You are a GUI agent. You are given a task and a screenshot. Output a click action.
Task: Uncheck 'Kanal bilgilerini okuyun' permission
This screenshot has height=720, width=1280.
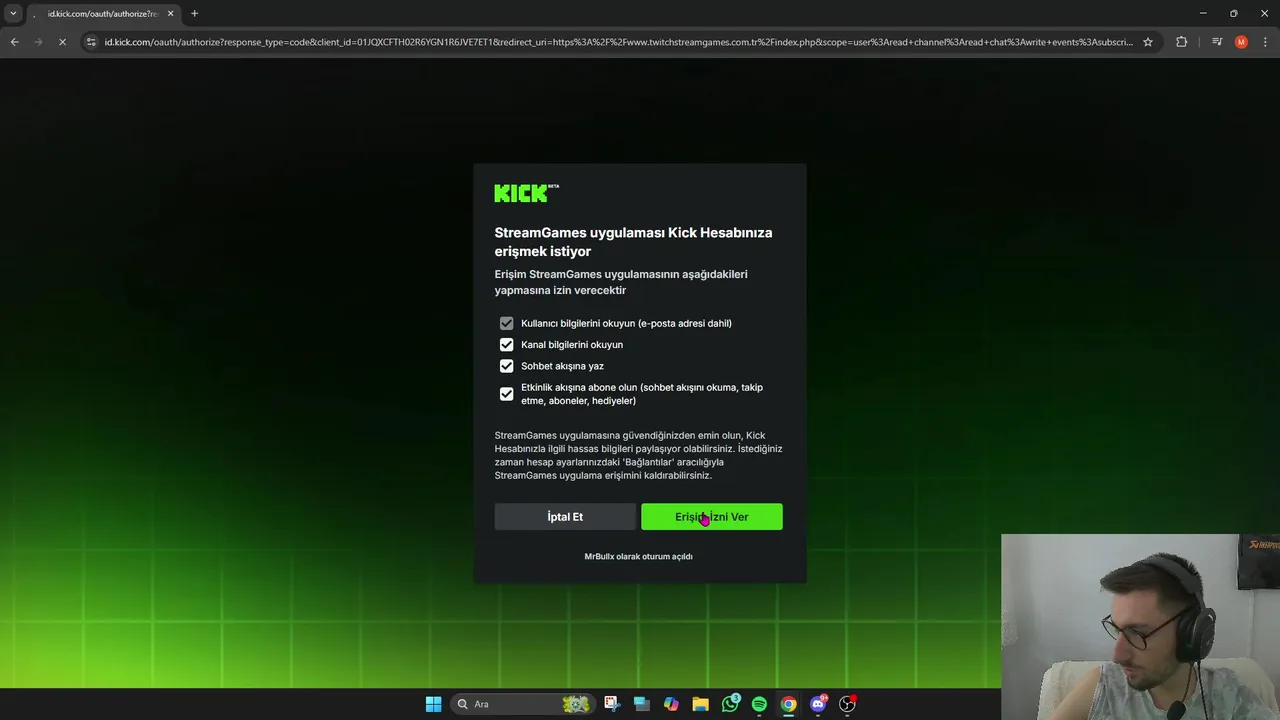[x=506, y=344]
